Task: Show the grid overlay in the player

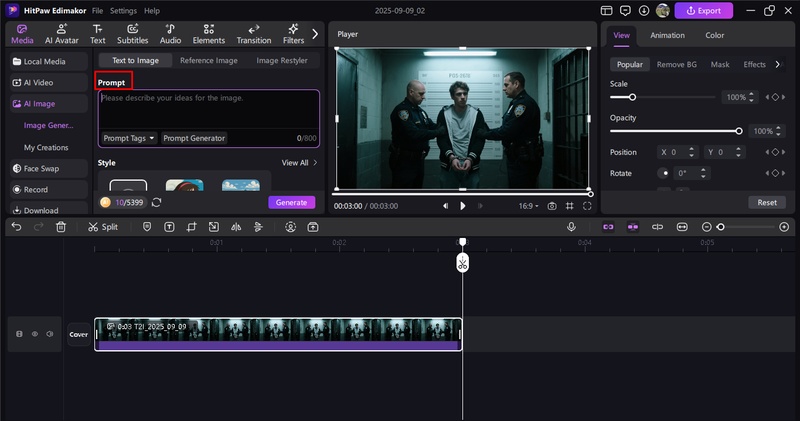Action: pos(569,206)
